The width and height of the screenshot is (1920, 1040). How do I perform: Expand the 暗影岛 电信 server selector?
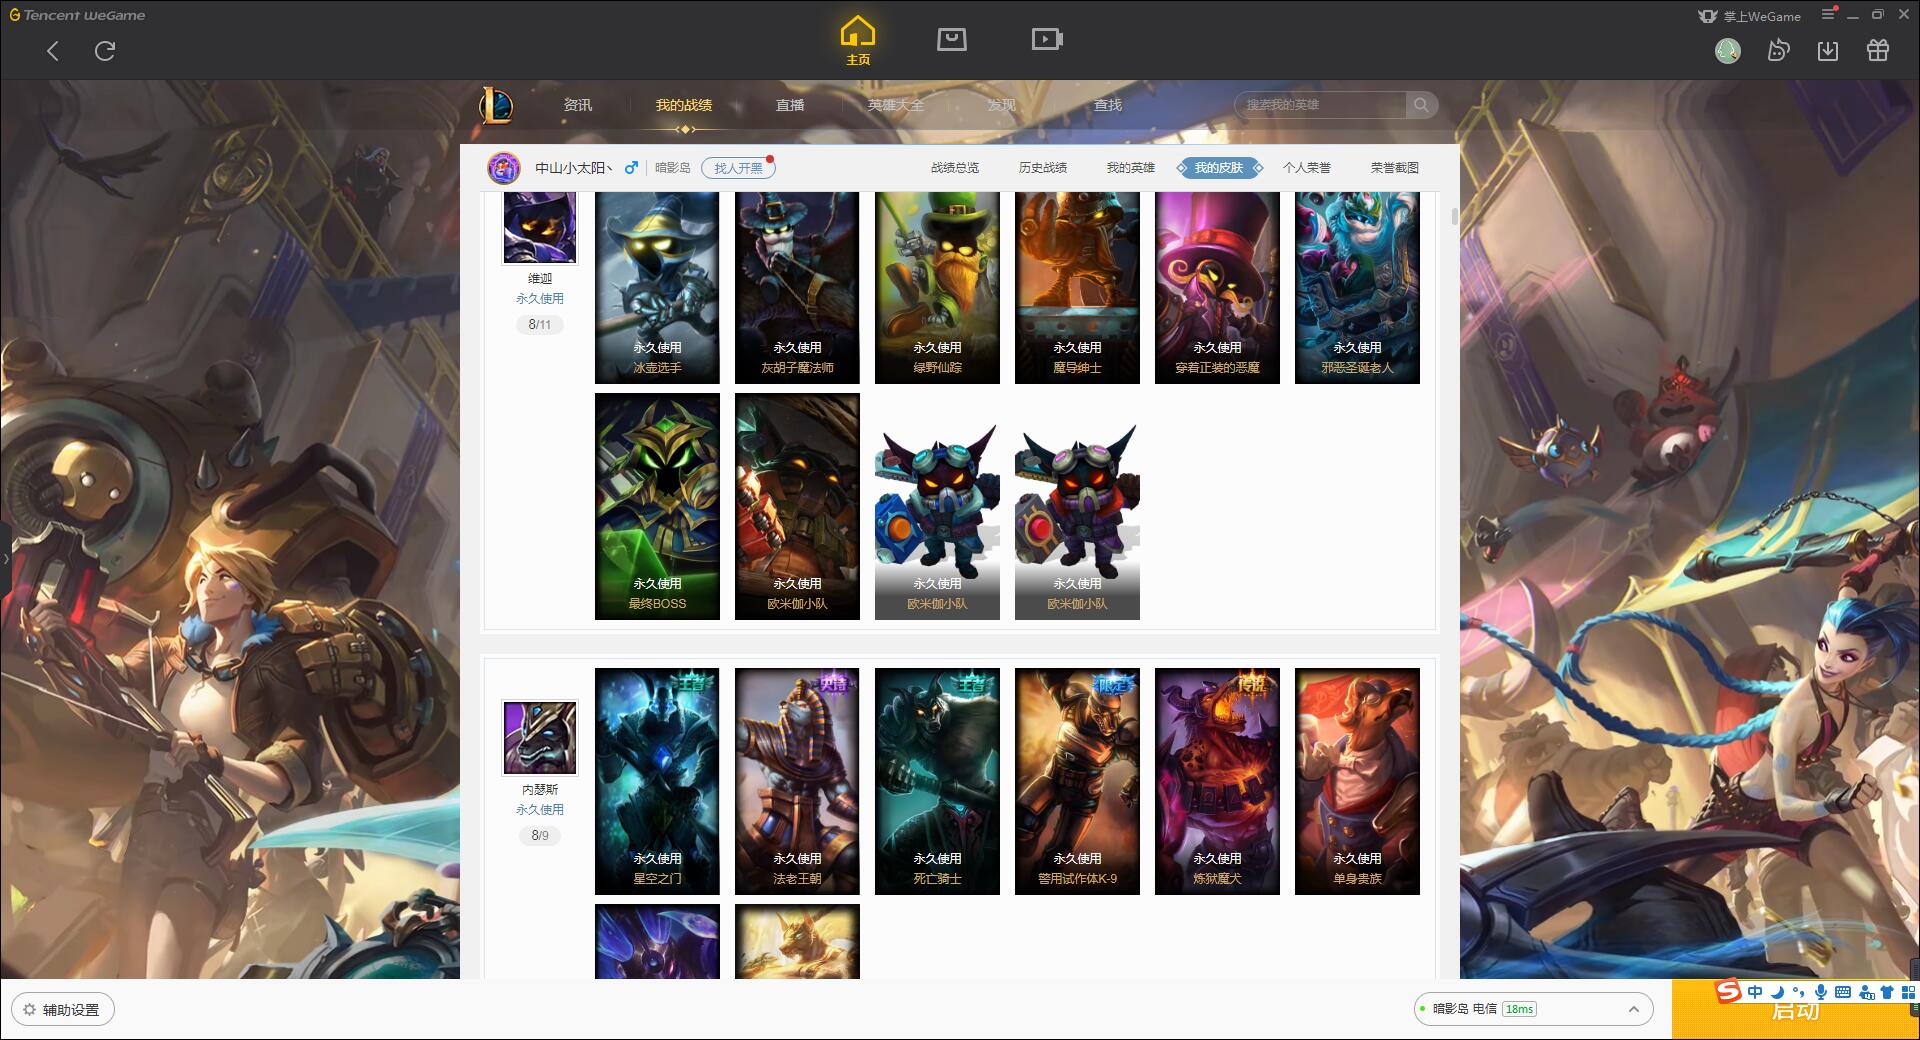[x=1532, y=1009]
